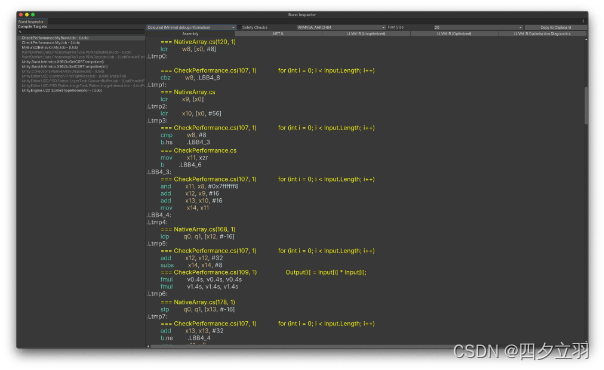
Task: Open the Coloured (Minimal debug information) dropdown
Action: coord(191,27)
